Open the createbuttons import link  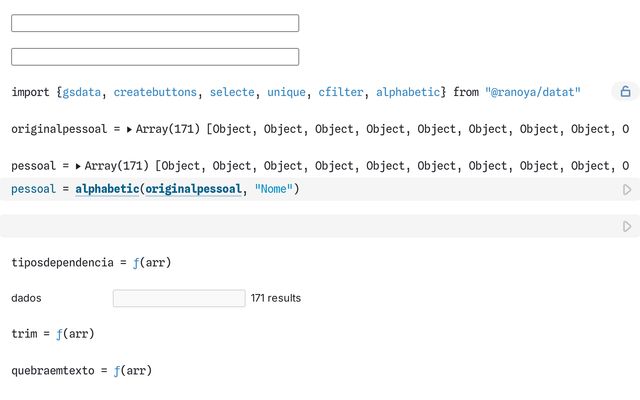tap(155, 92)
